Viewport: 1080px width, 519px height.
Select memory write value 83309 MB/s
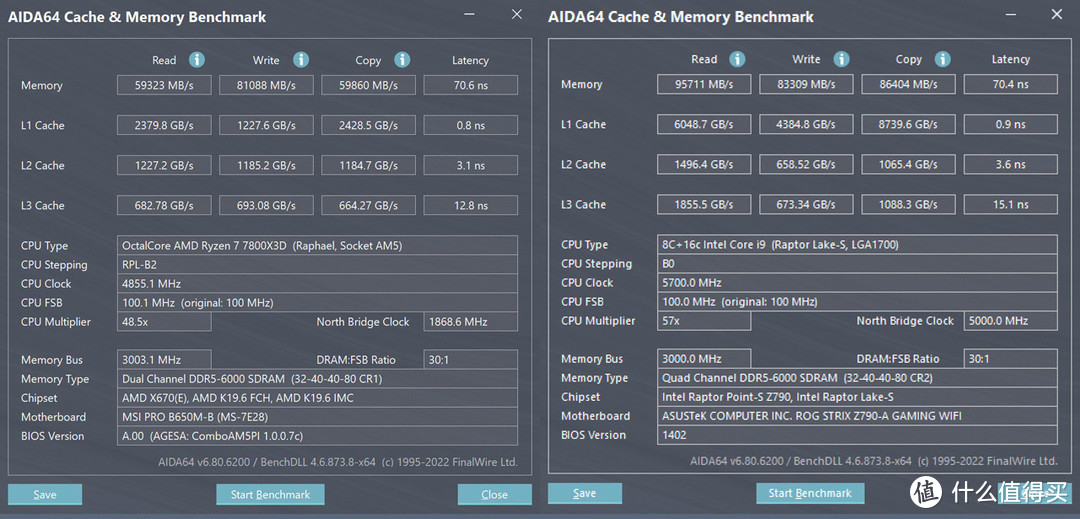coord(806,85)
